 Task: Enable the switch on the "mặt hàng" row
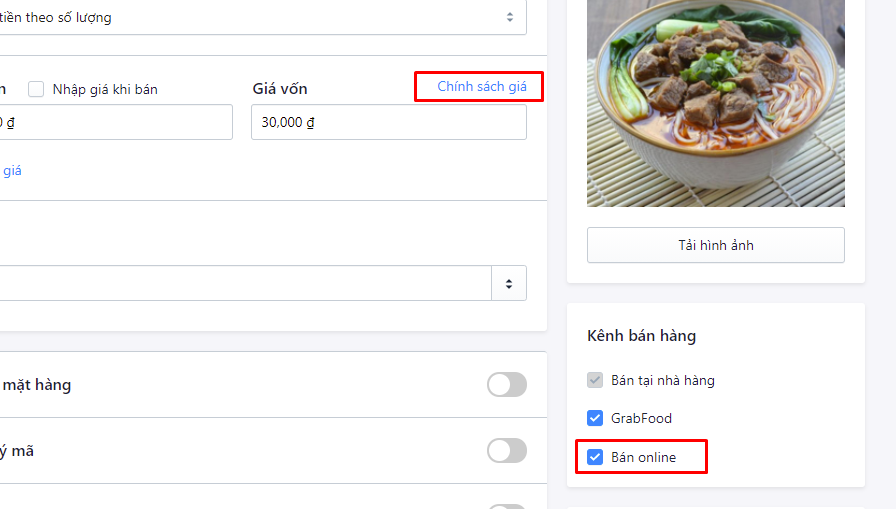[x=506, y=385]
